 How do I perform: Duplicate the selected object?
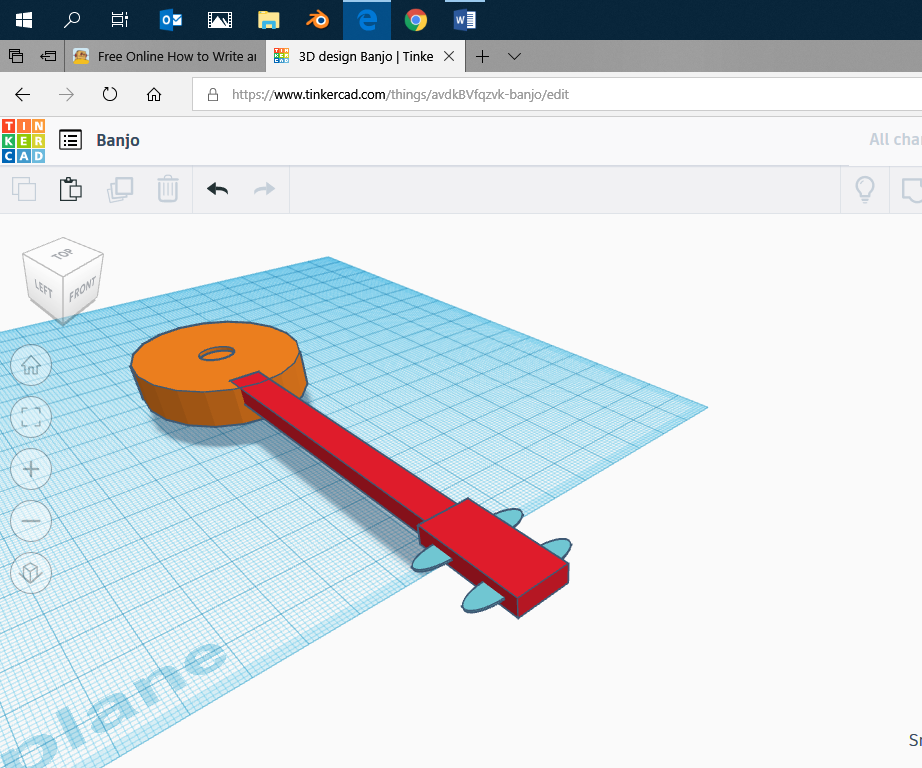(x=120, y=189)
